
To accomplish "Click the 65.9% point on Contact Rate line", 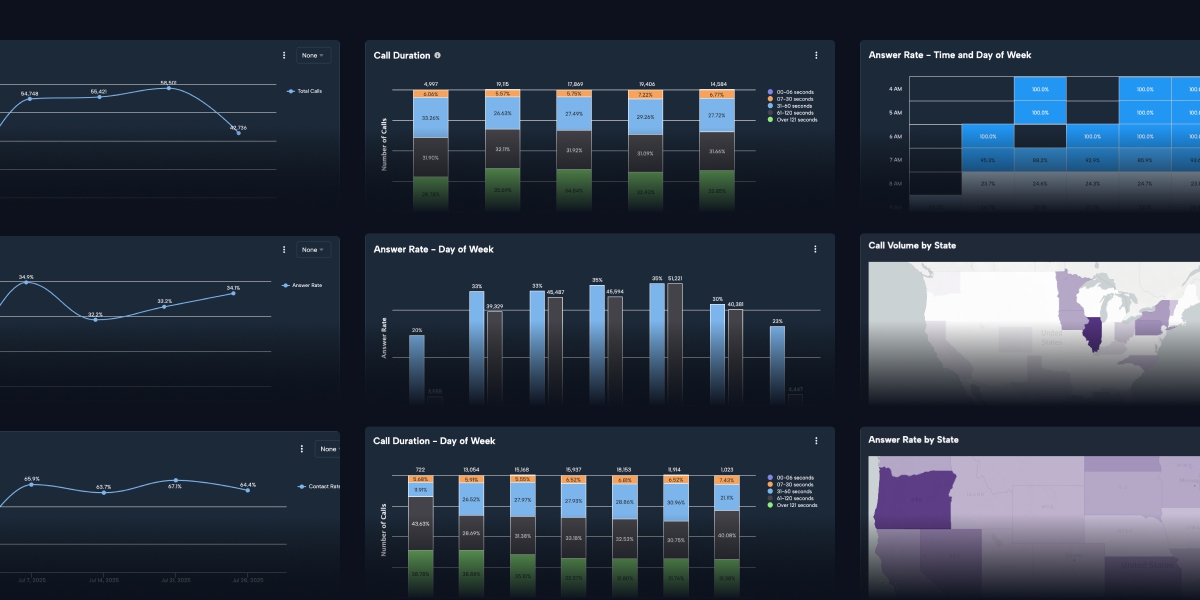I will (x=32, y=485).
